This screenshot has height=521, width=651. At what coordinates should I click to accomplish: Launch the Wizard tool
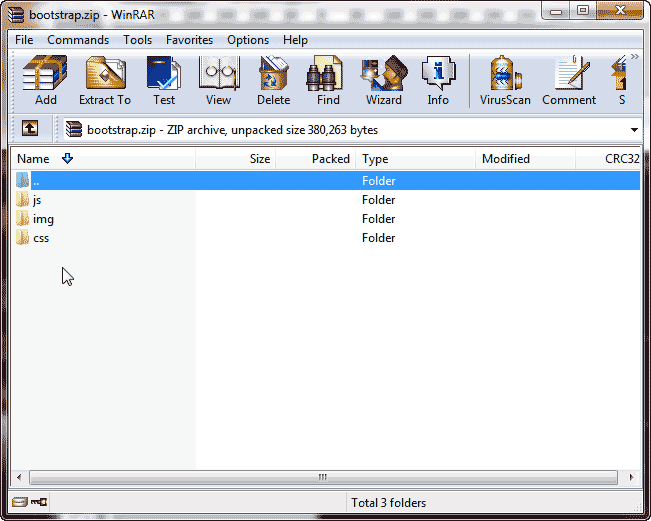pos(384,81)
